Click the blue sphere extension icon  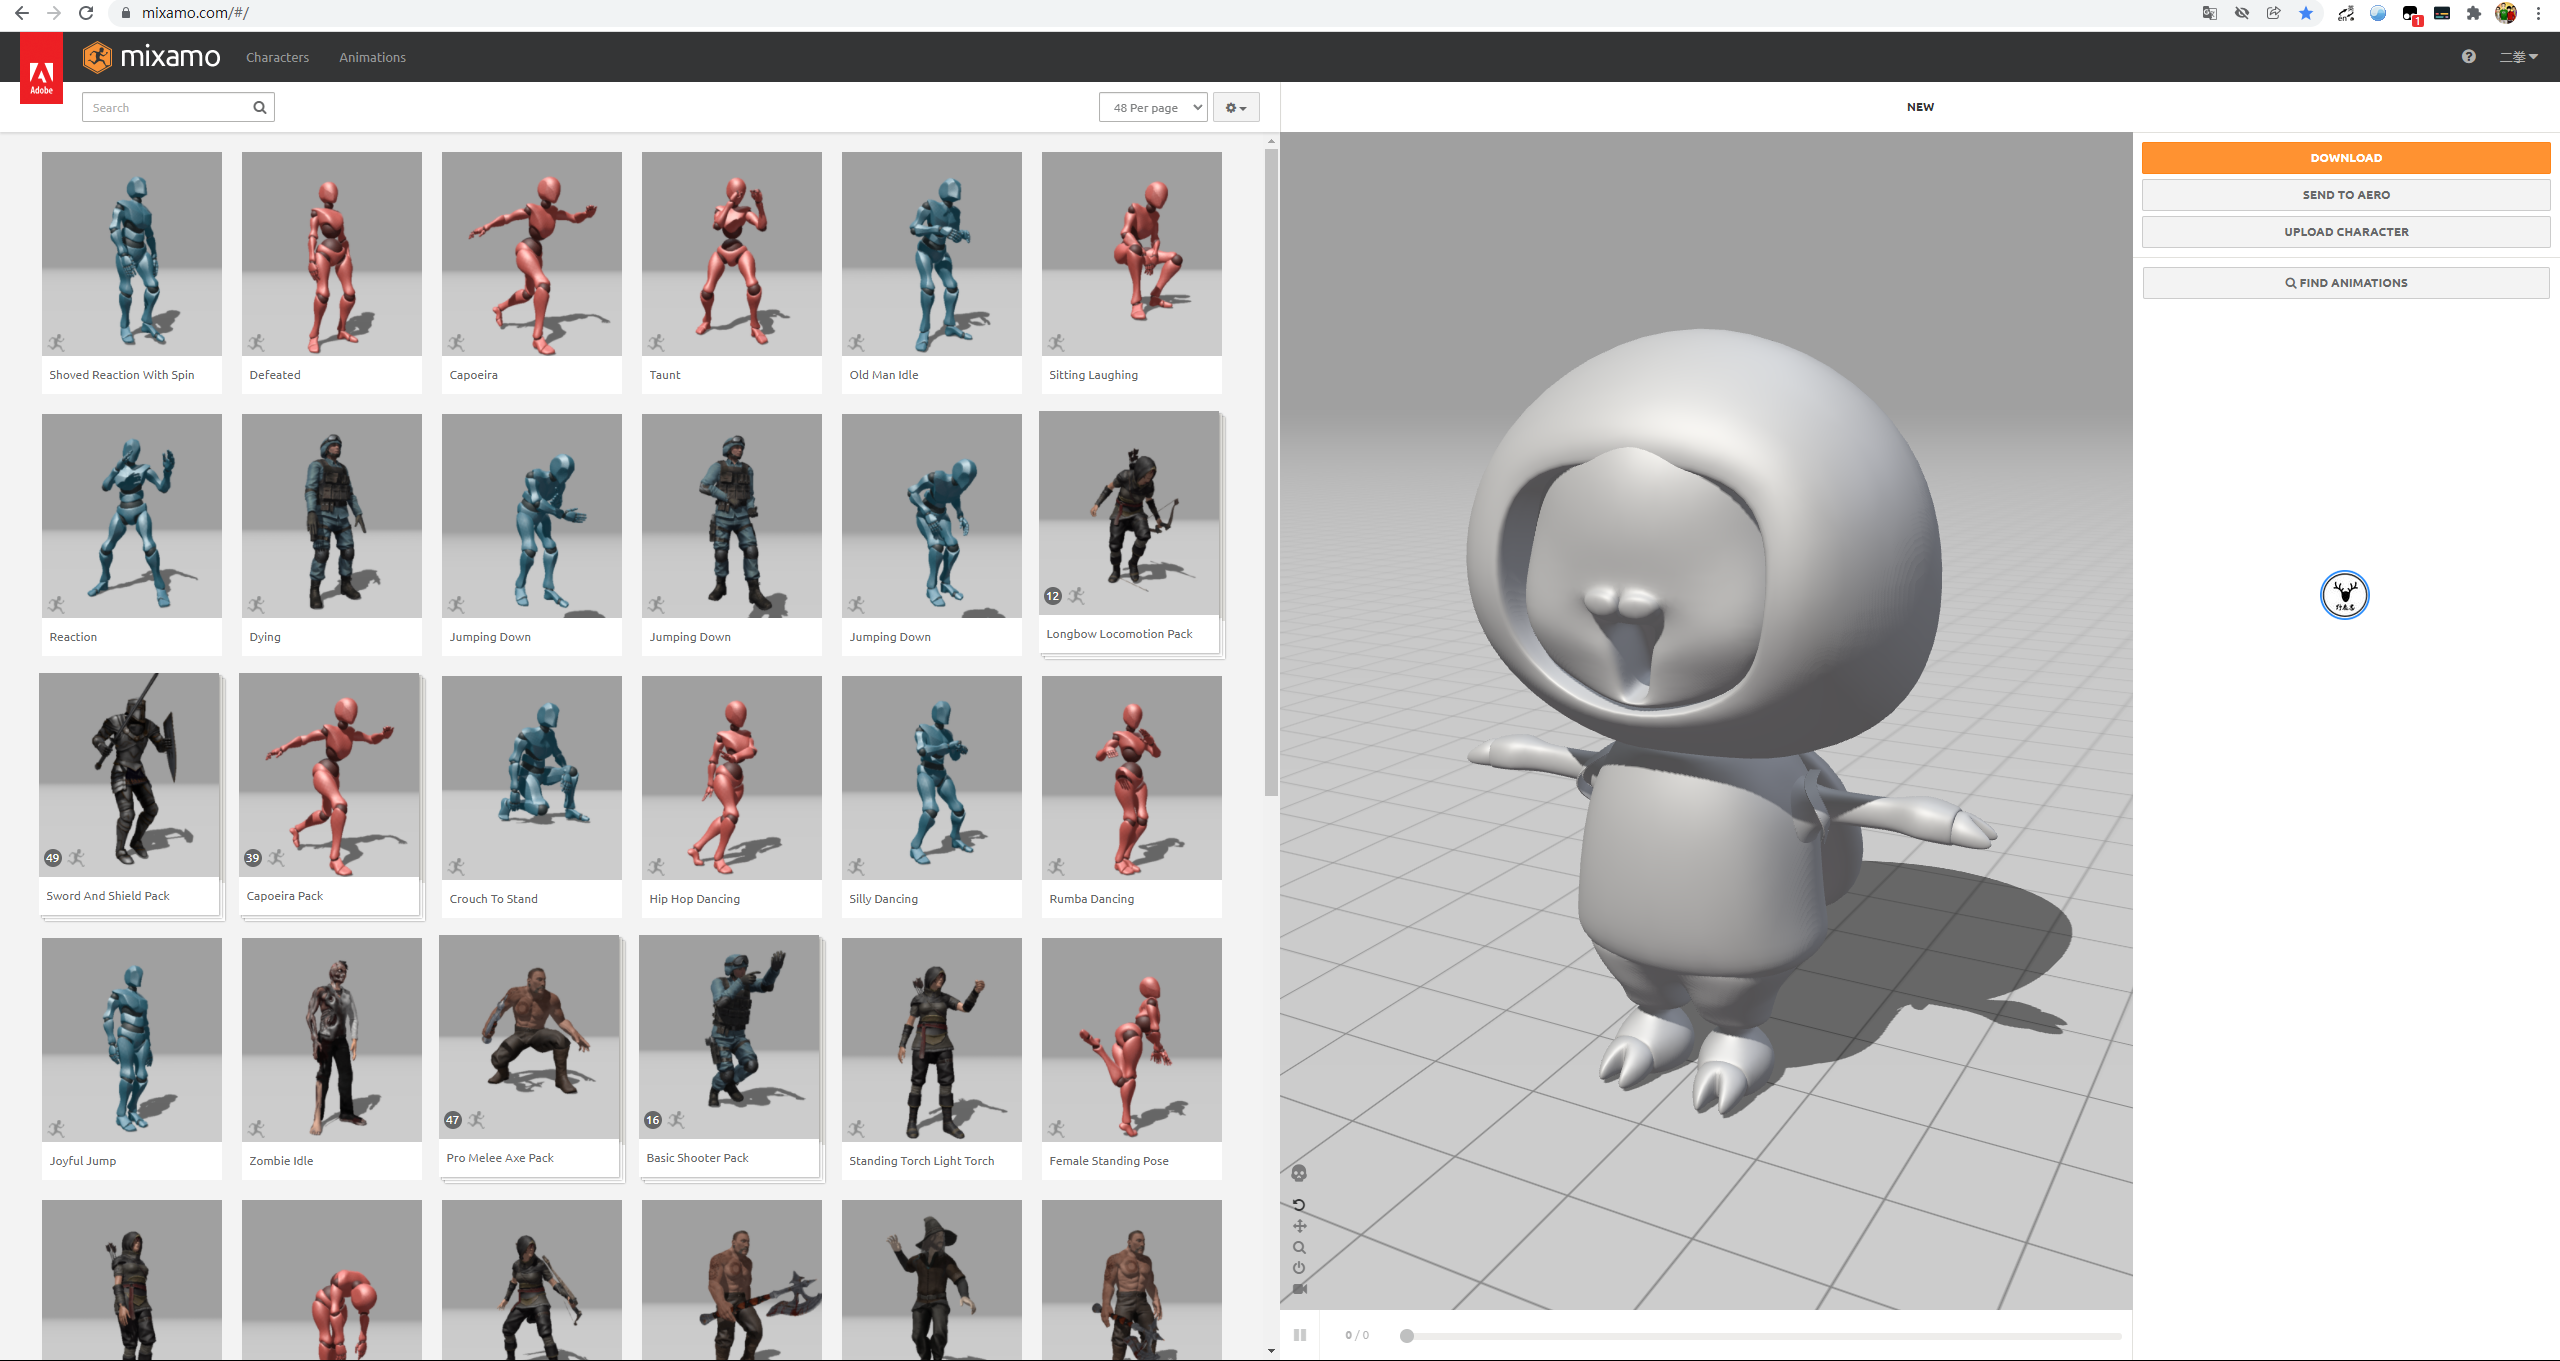tap(2378, 13)
